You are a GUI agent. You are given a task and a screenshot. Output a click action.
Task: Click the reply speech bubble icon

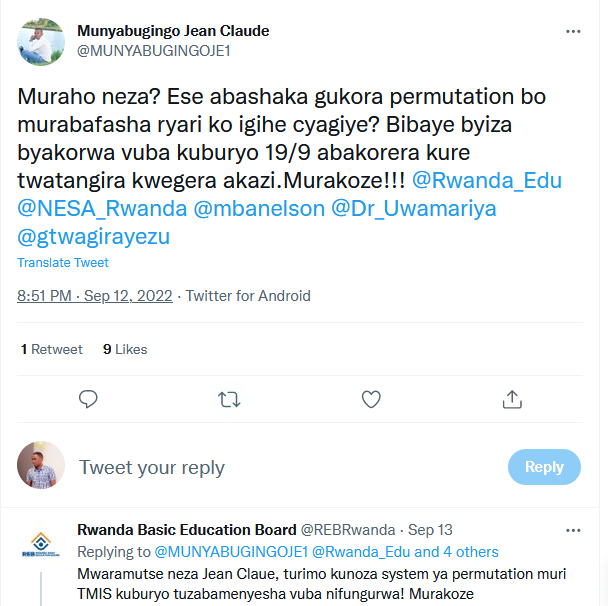[x=88, y=399]
